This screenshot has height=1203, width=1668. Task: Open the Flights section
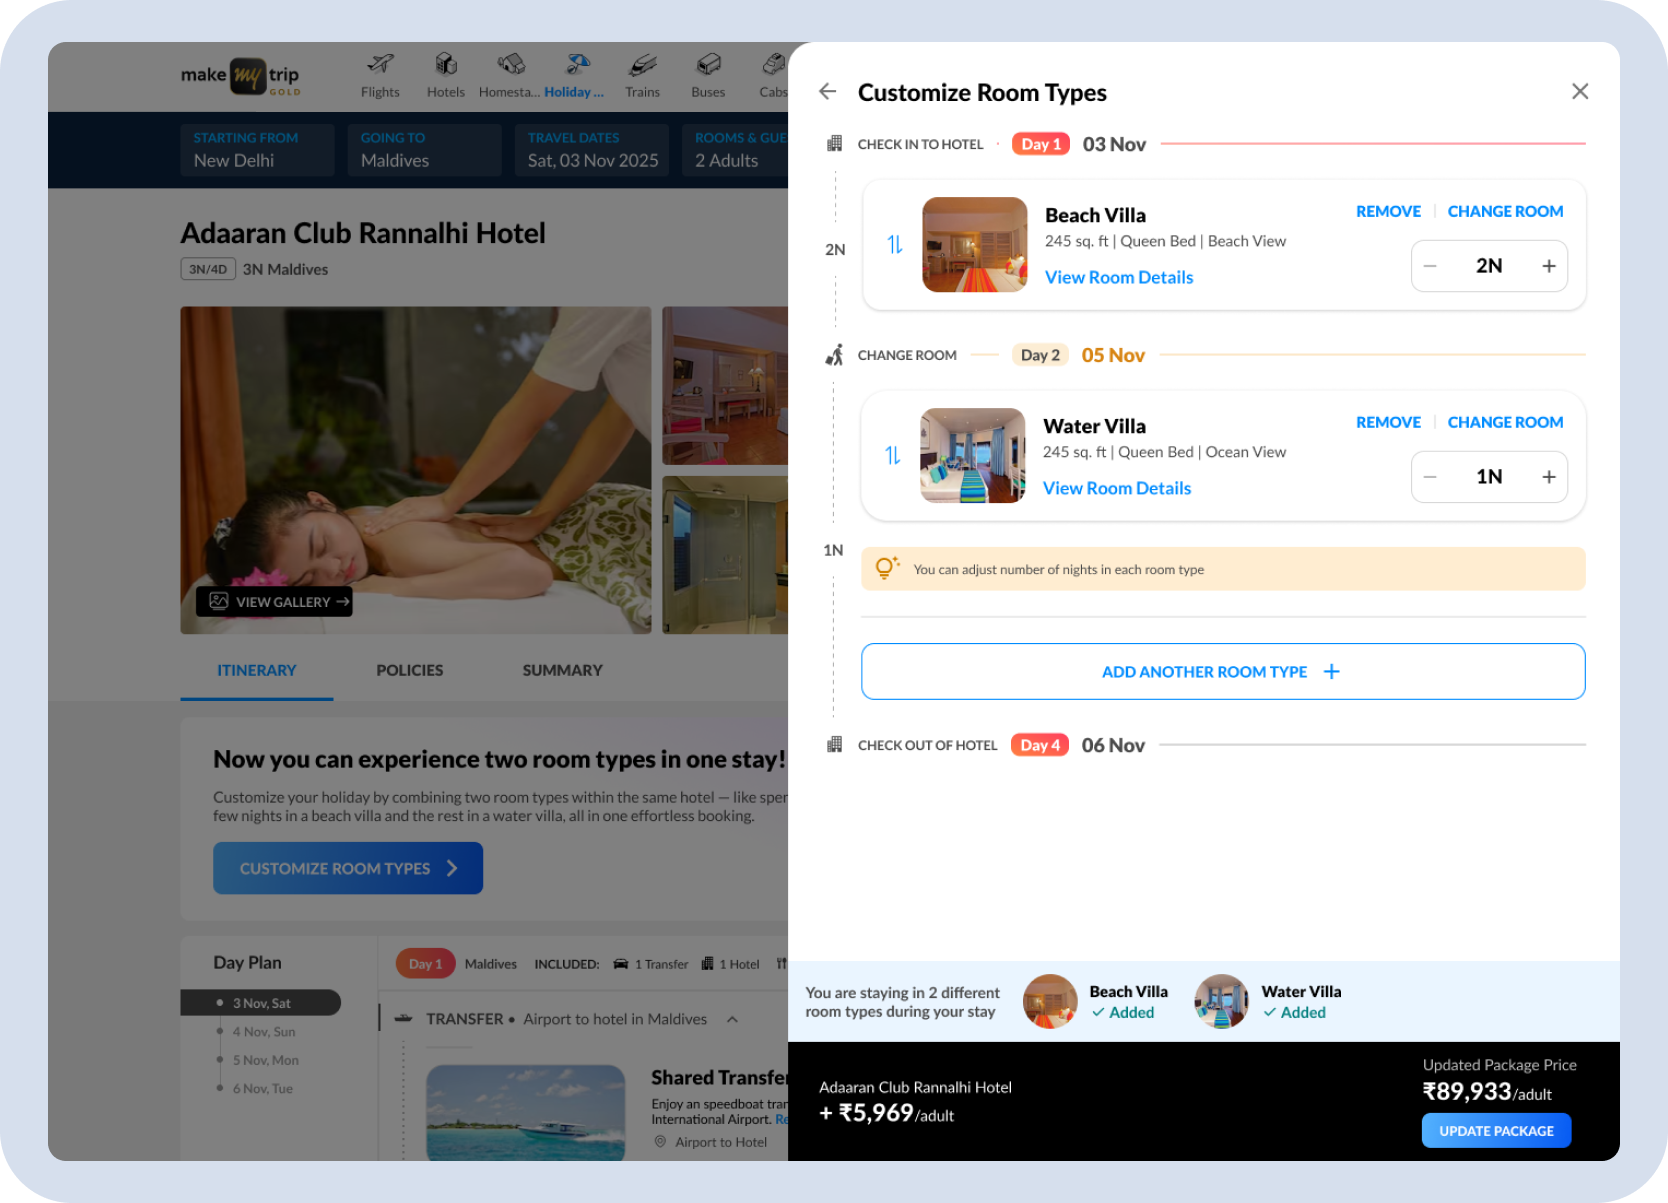(380, 76)
